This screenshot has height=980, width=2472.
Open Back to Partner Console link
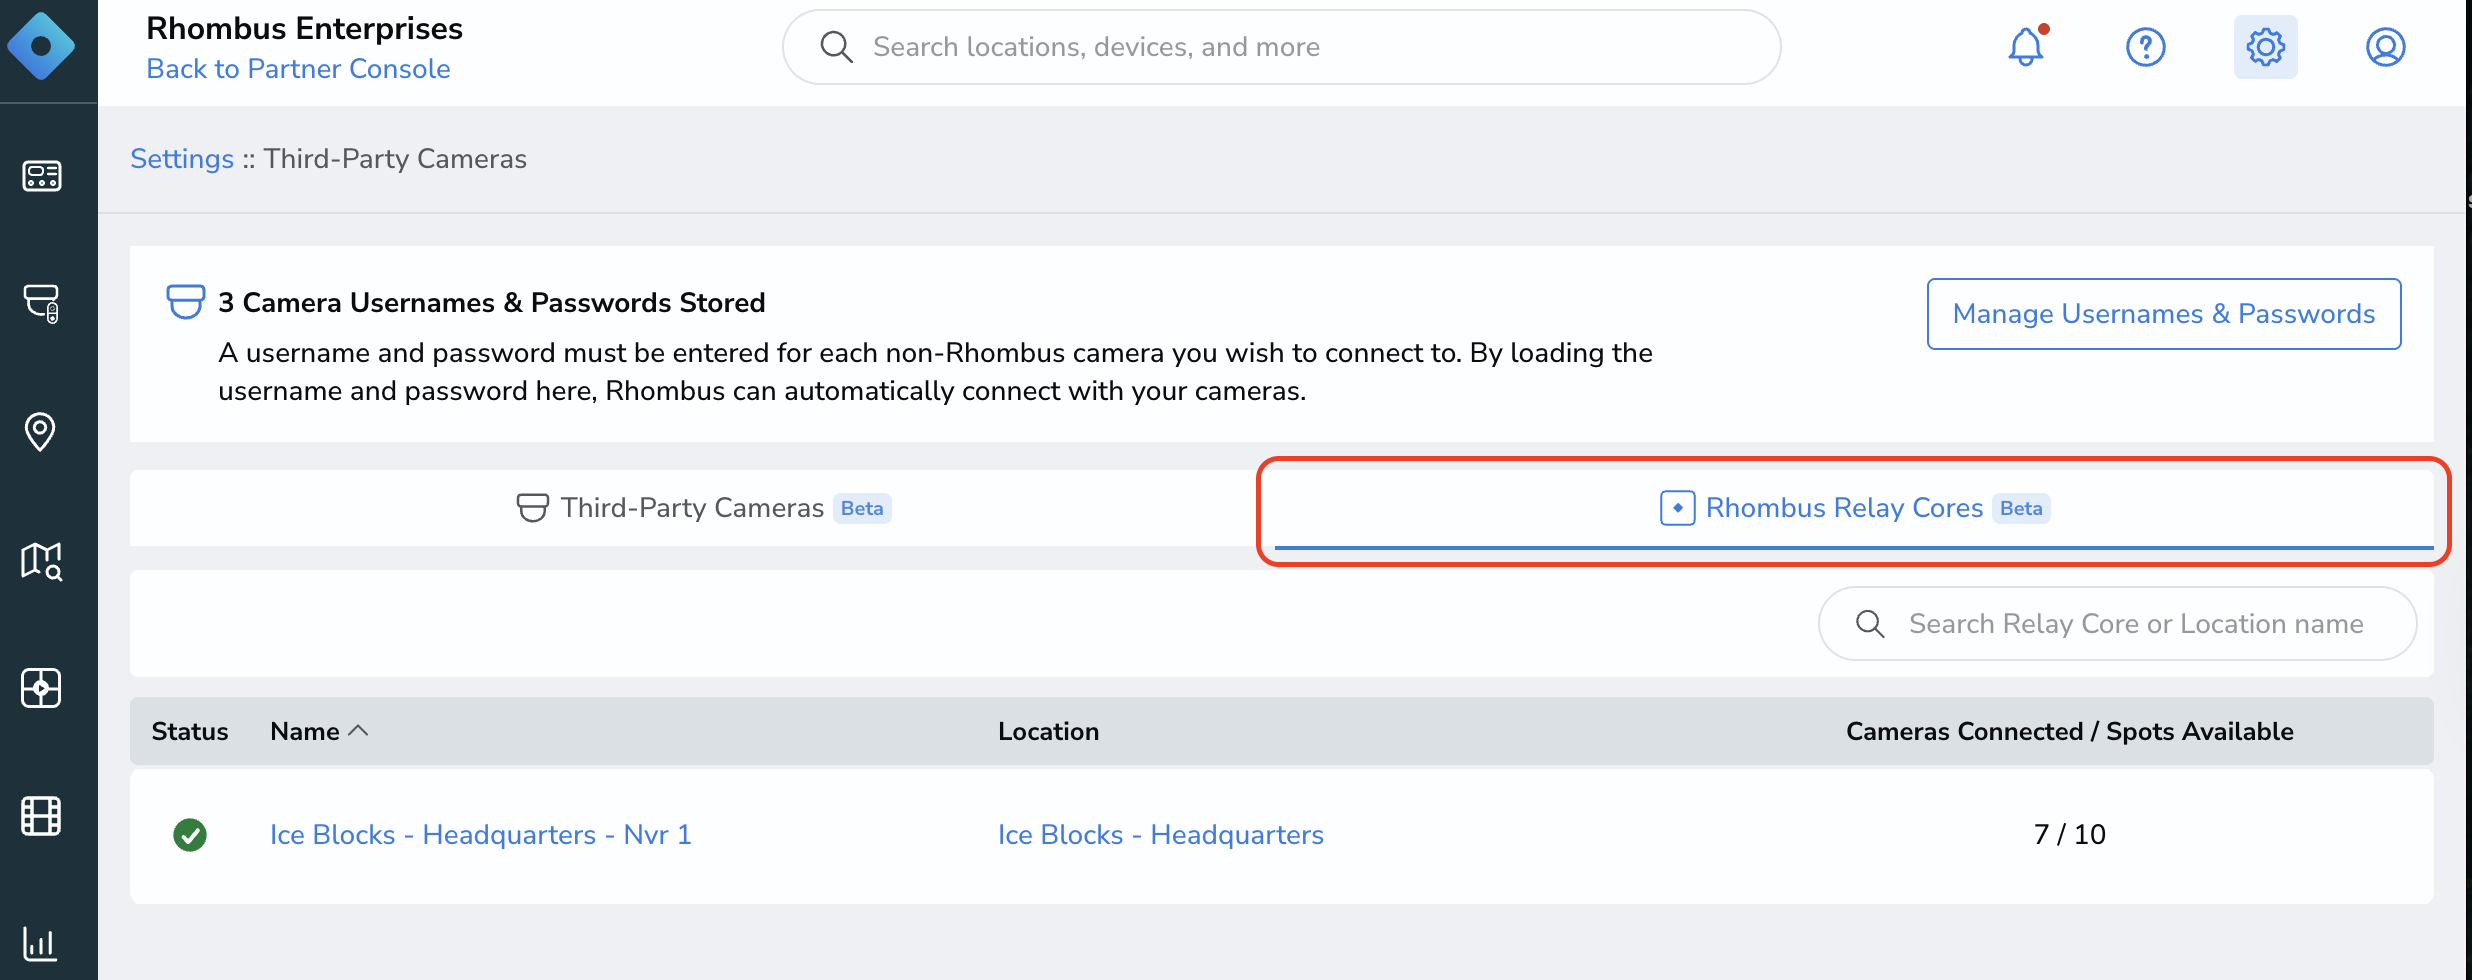coord(298,68)
